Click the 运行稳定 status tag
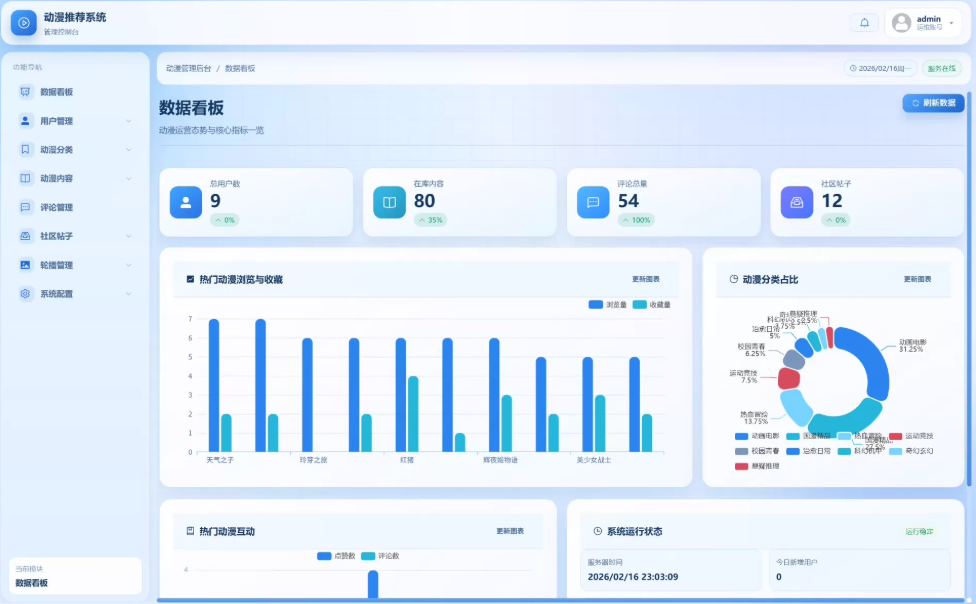This screenshot has width=976, height=604. tap(919, 531)
